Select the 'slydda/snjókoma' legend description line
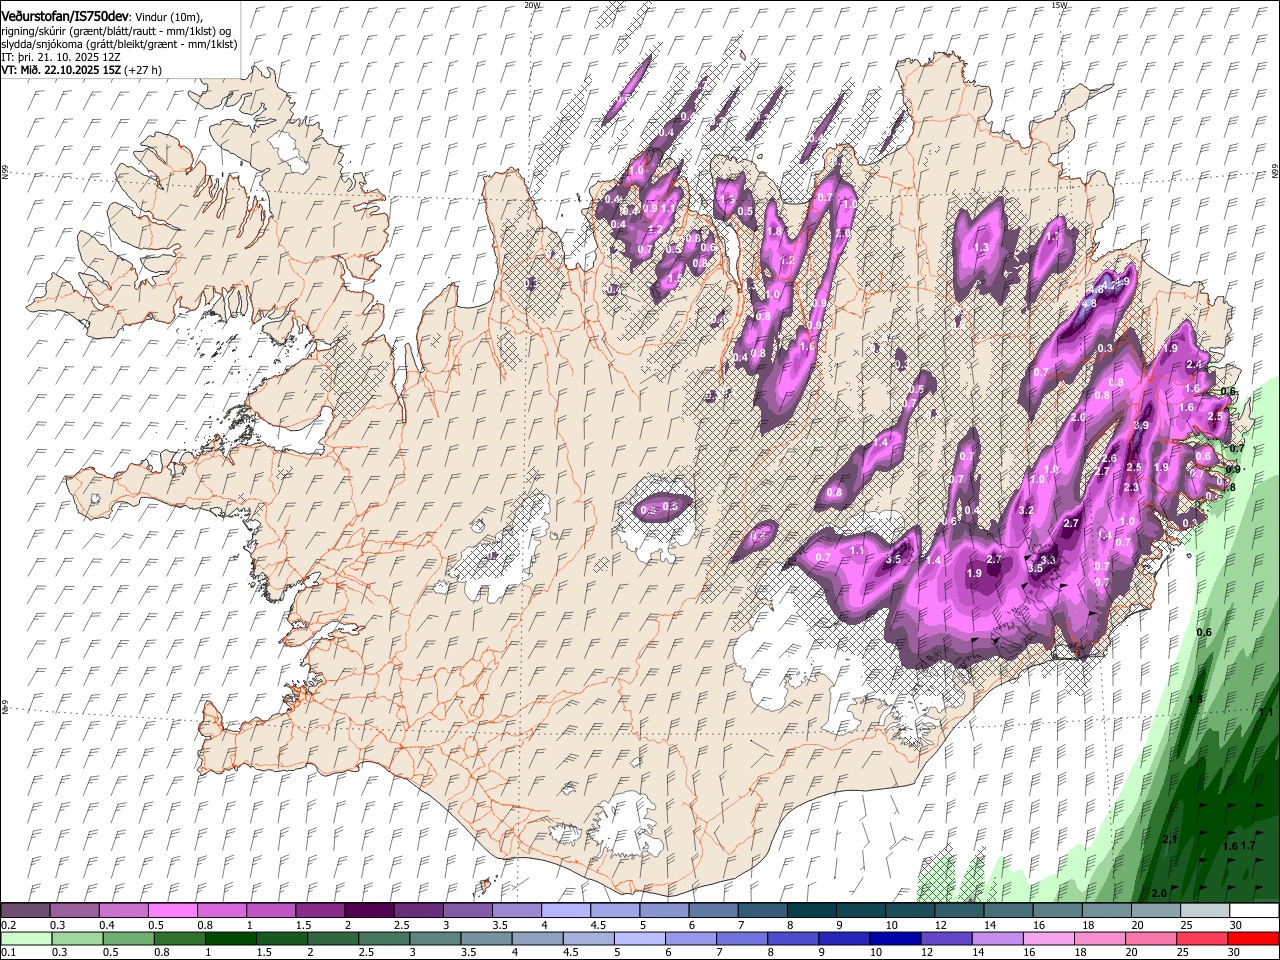 pos(119,44)
